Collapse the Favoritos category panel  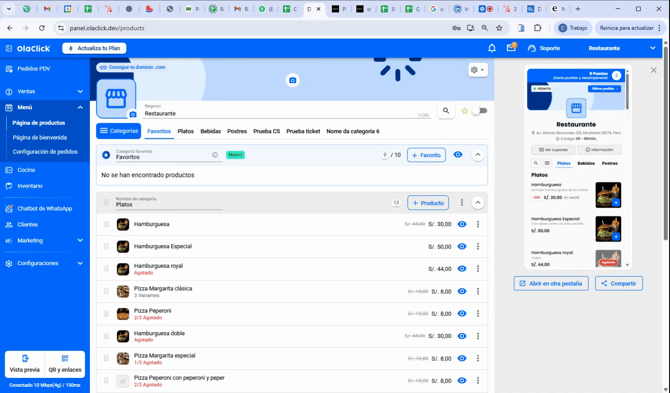478,155
